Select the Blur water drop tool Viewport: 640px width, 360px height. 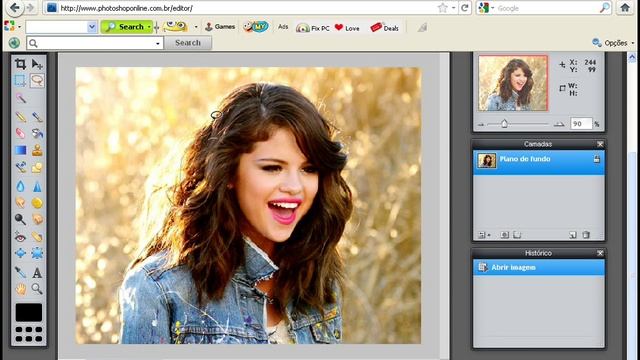point(20,187)
